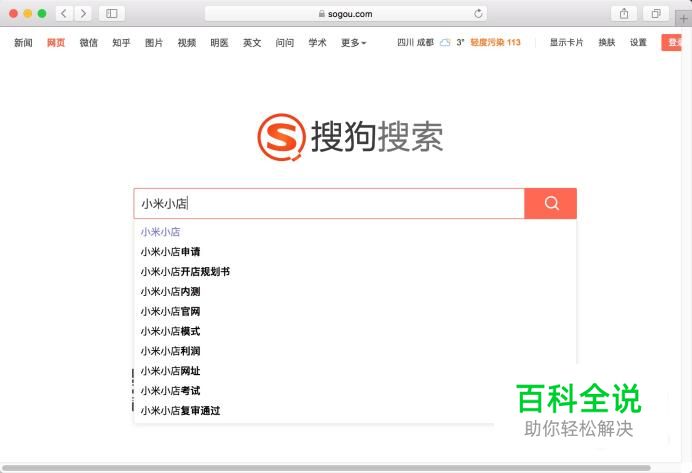The height and width of the screenshot is (473, 692).
Task: Click 显示卡片 link
Action: click(x=566, y=42)
